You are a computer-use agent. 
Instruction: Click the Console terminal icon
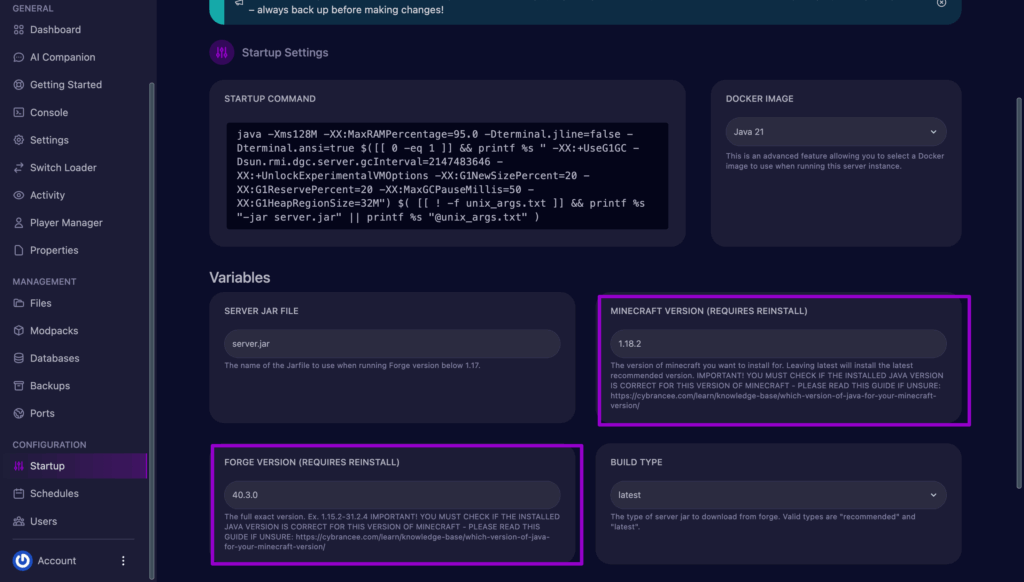[x=19, y=113]
